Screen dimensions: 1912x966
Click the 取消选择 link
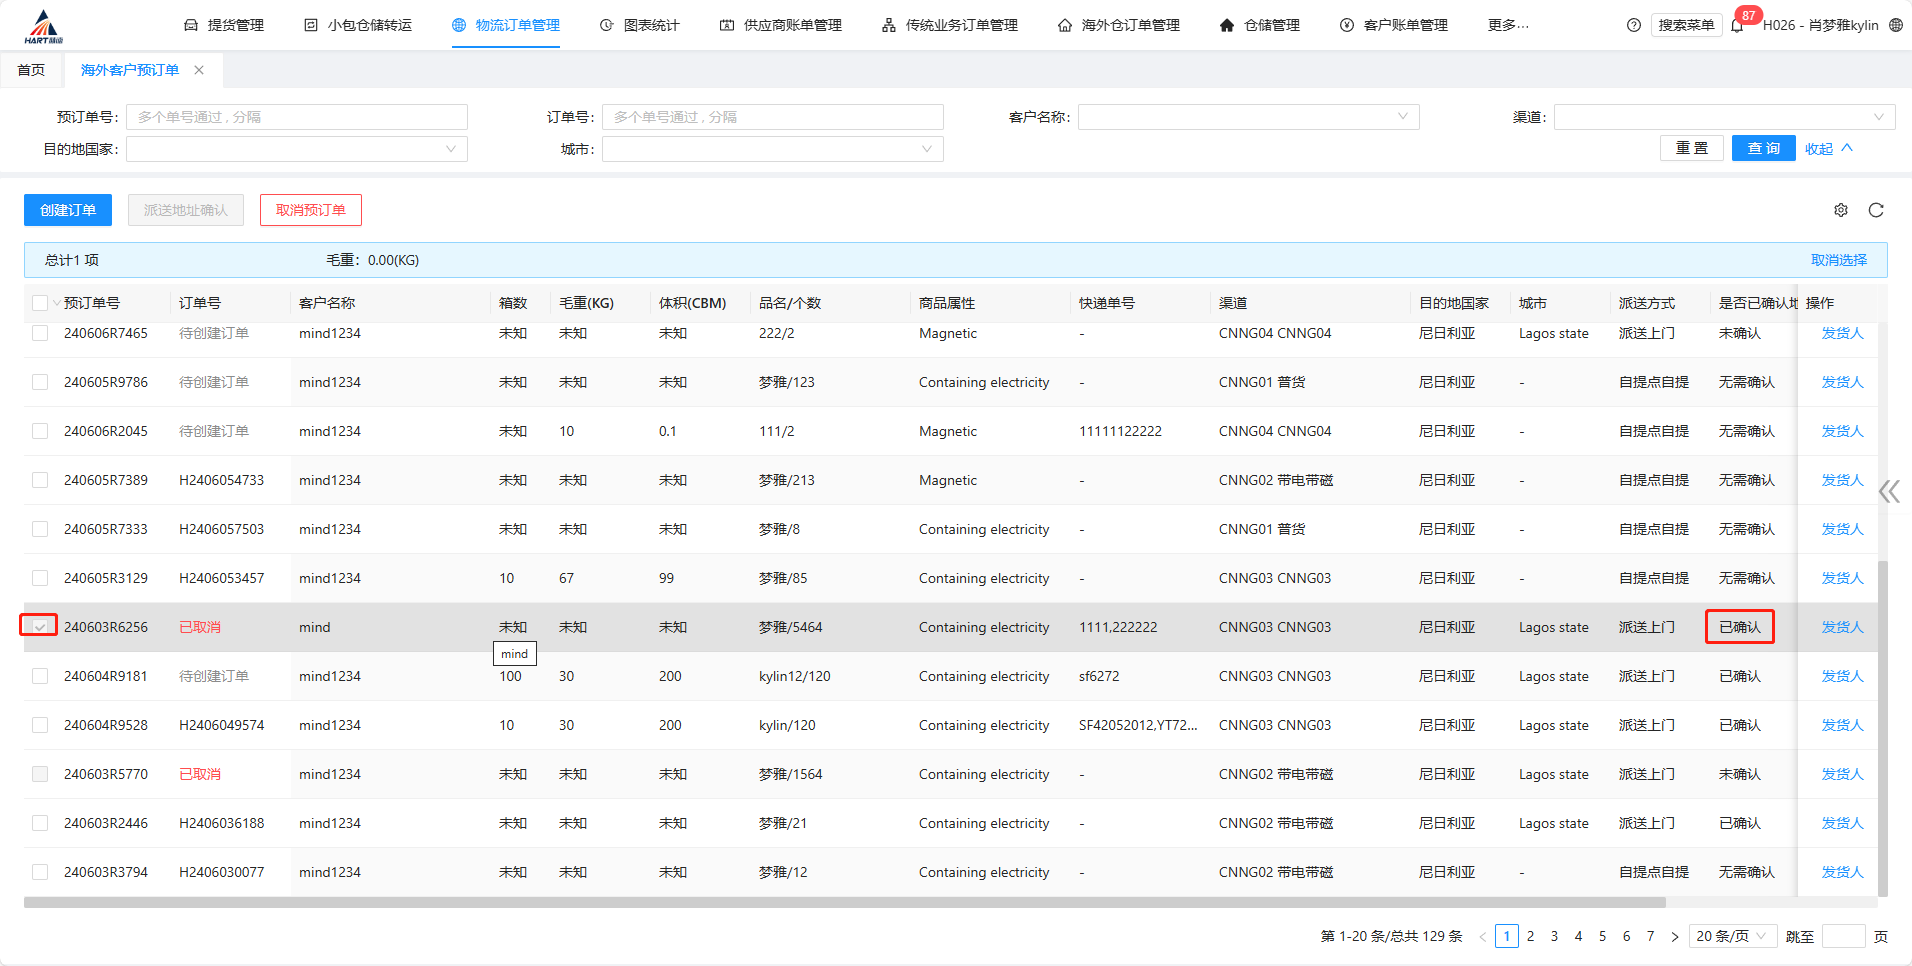point(1838,260)
